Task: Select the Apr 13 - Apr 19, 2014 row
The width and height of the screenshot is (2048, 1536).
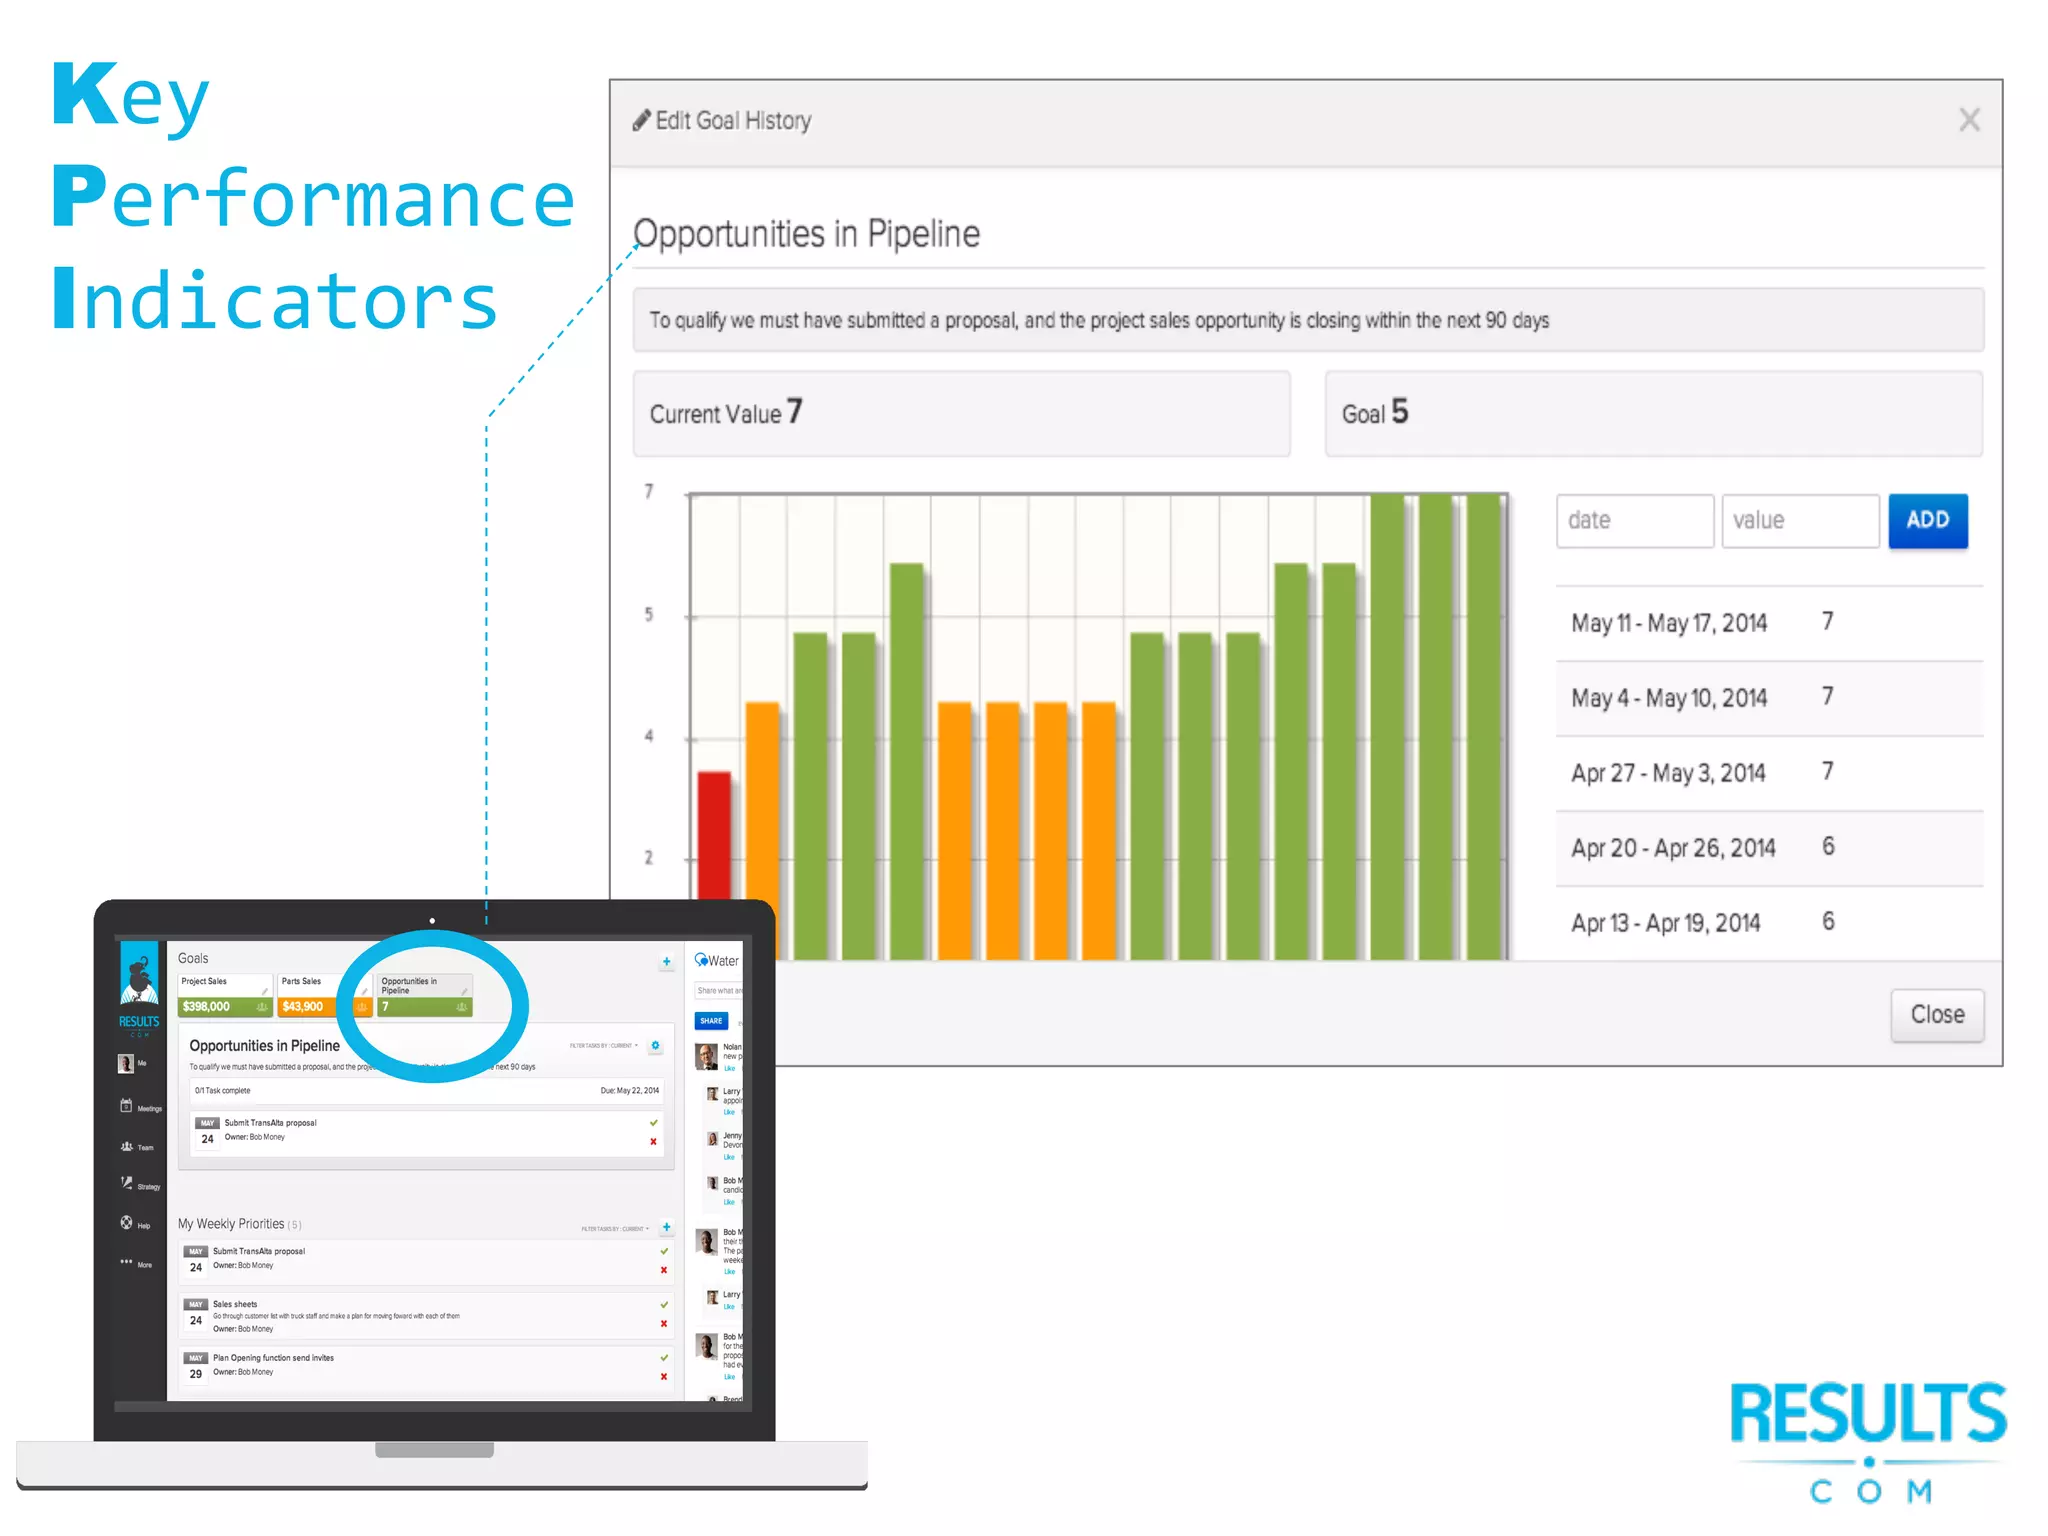Action: pos(1768,922)
